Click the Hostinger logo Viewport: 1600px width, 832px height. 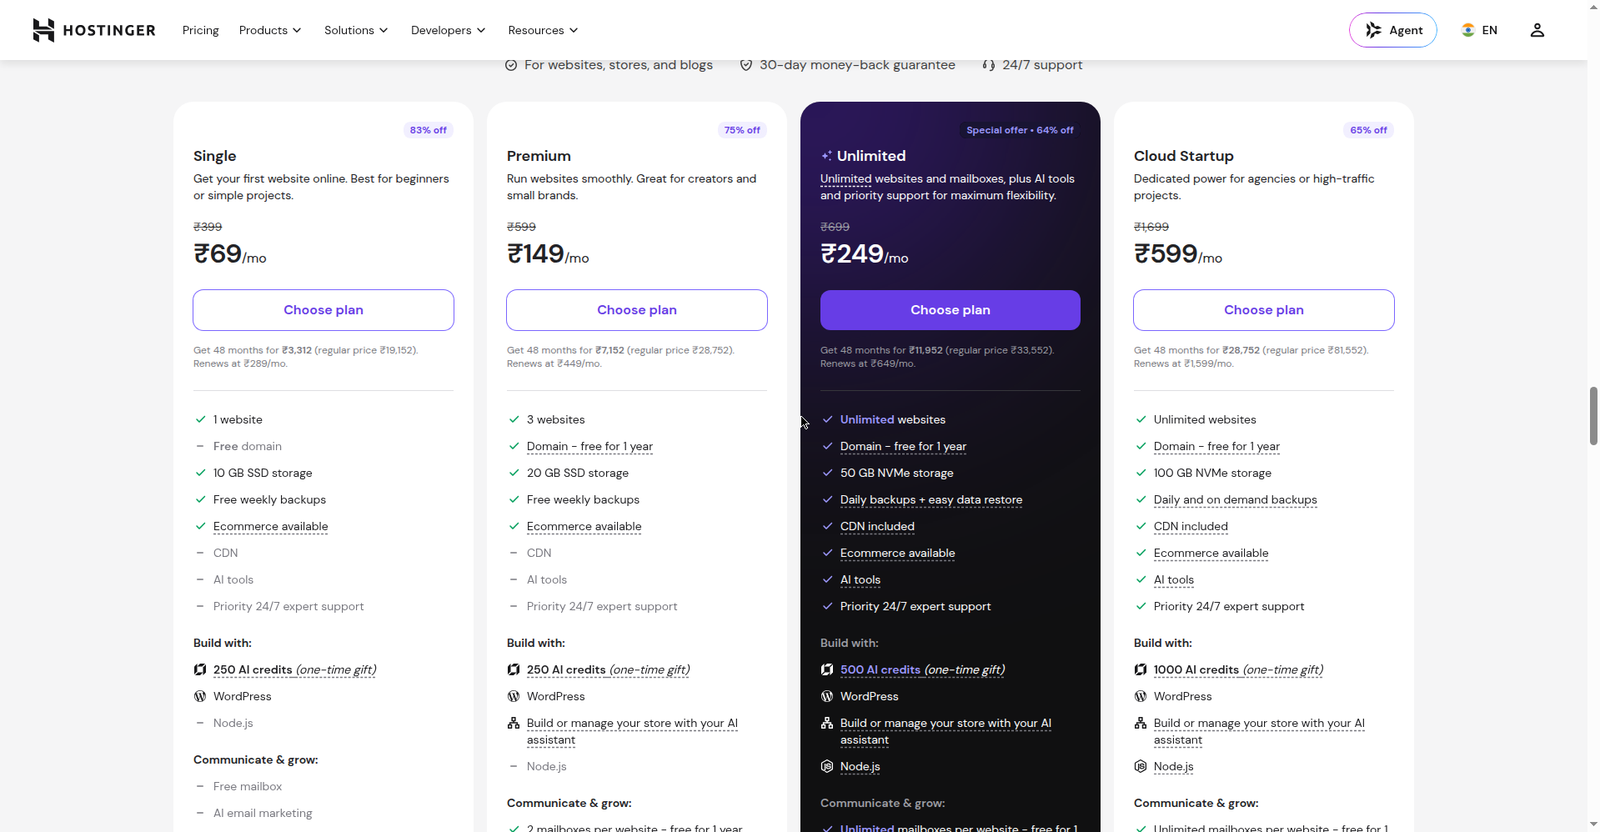coord(93,30)
